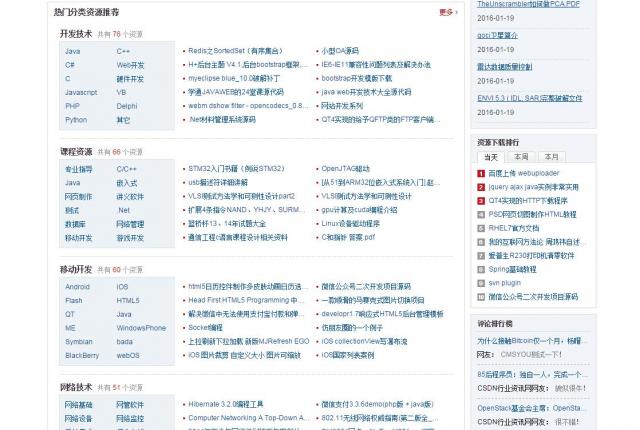Open the C# category under 开发技术
The height and width of the screenshot is (430, 640).
pyautogui.click(x=70, y=65)
